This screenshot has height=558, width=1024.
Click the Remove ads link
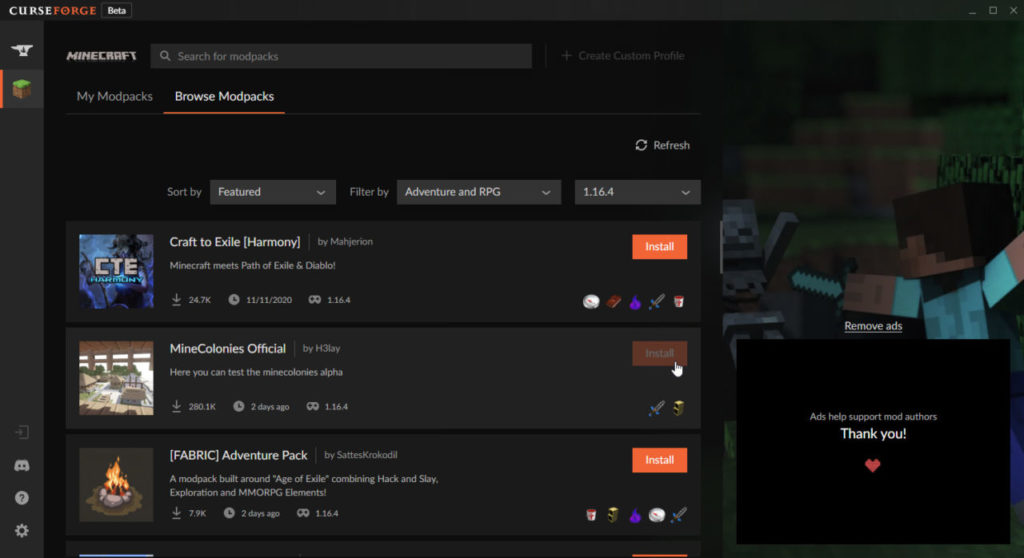873,326
